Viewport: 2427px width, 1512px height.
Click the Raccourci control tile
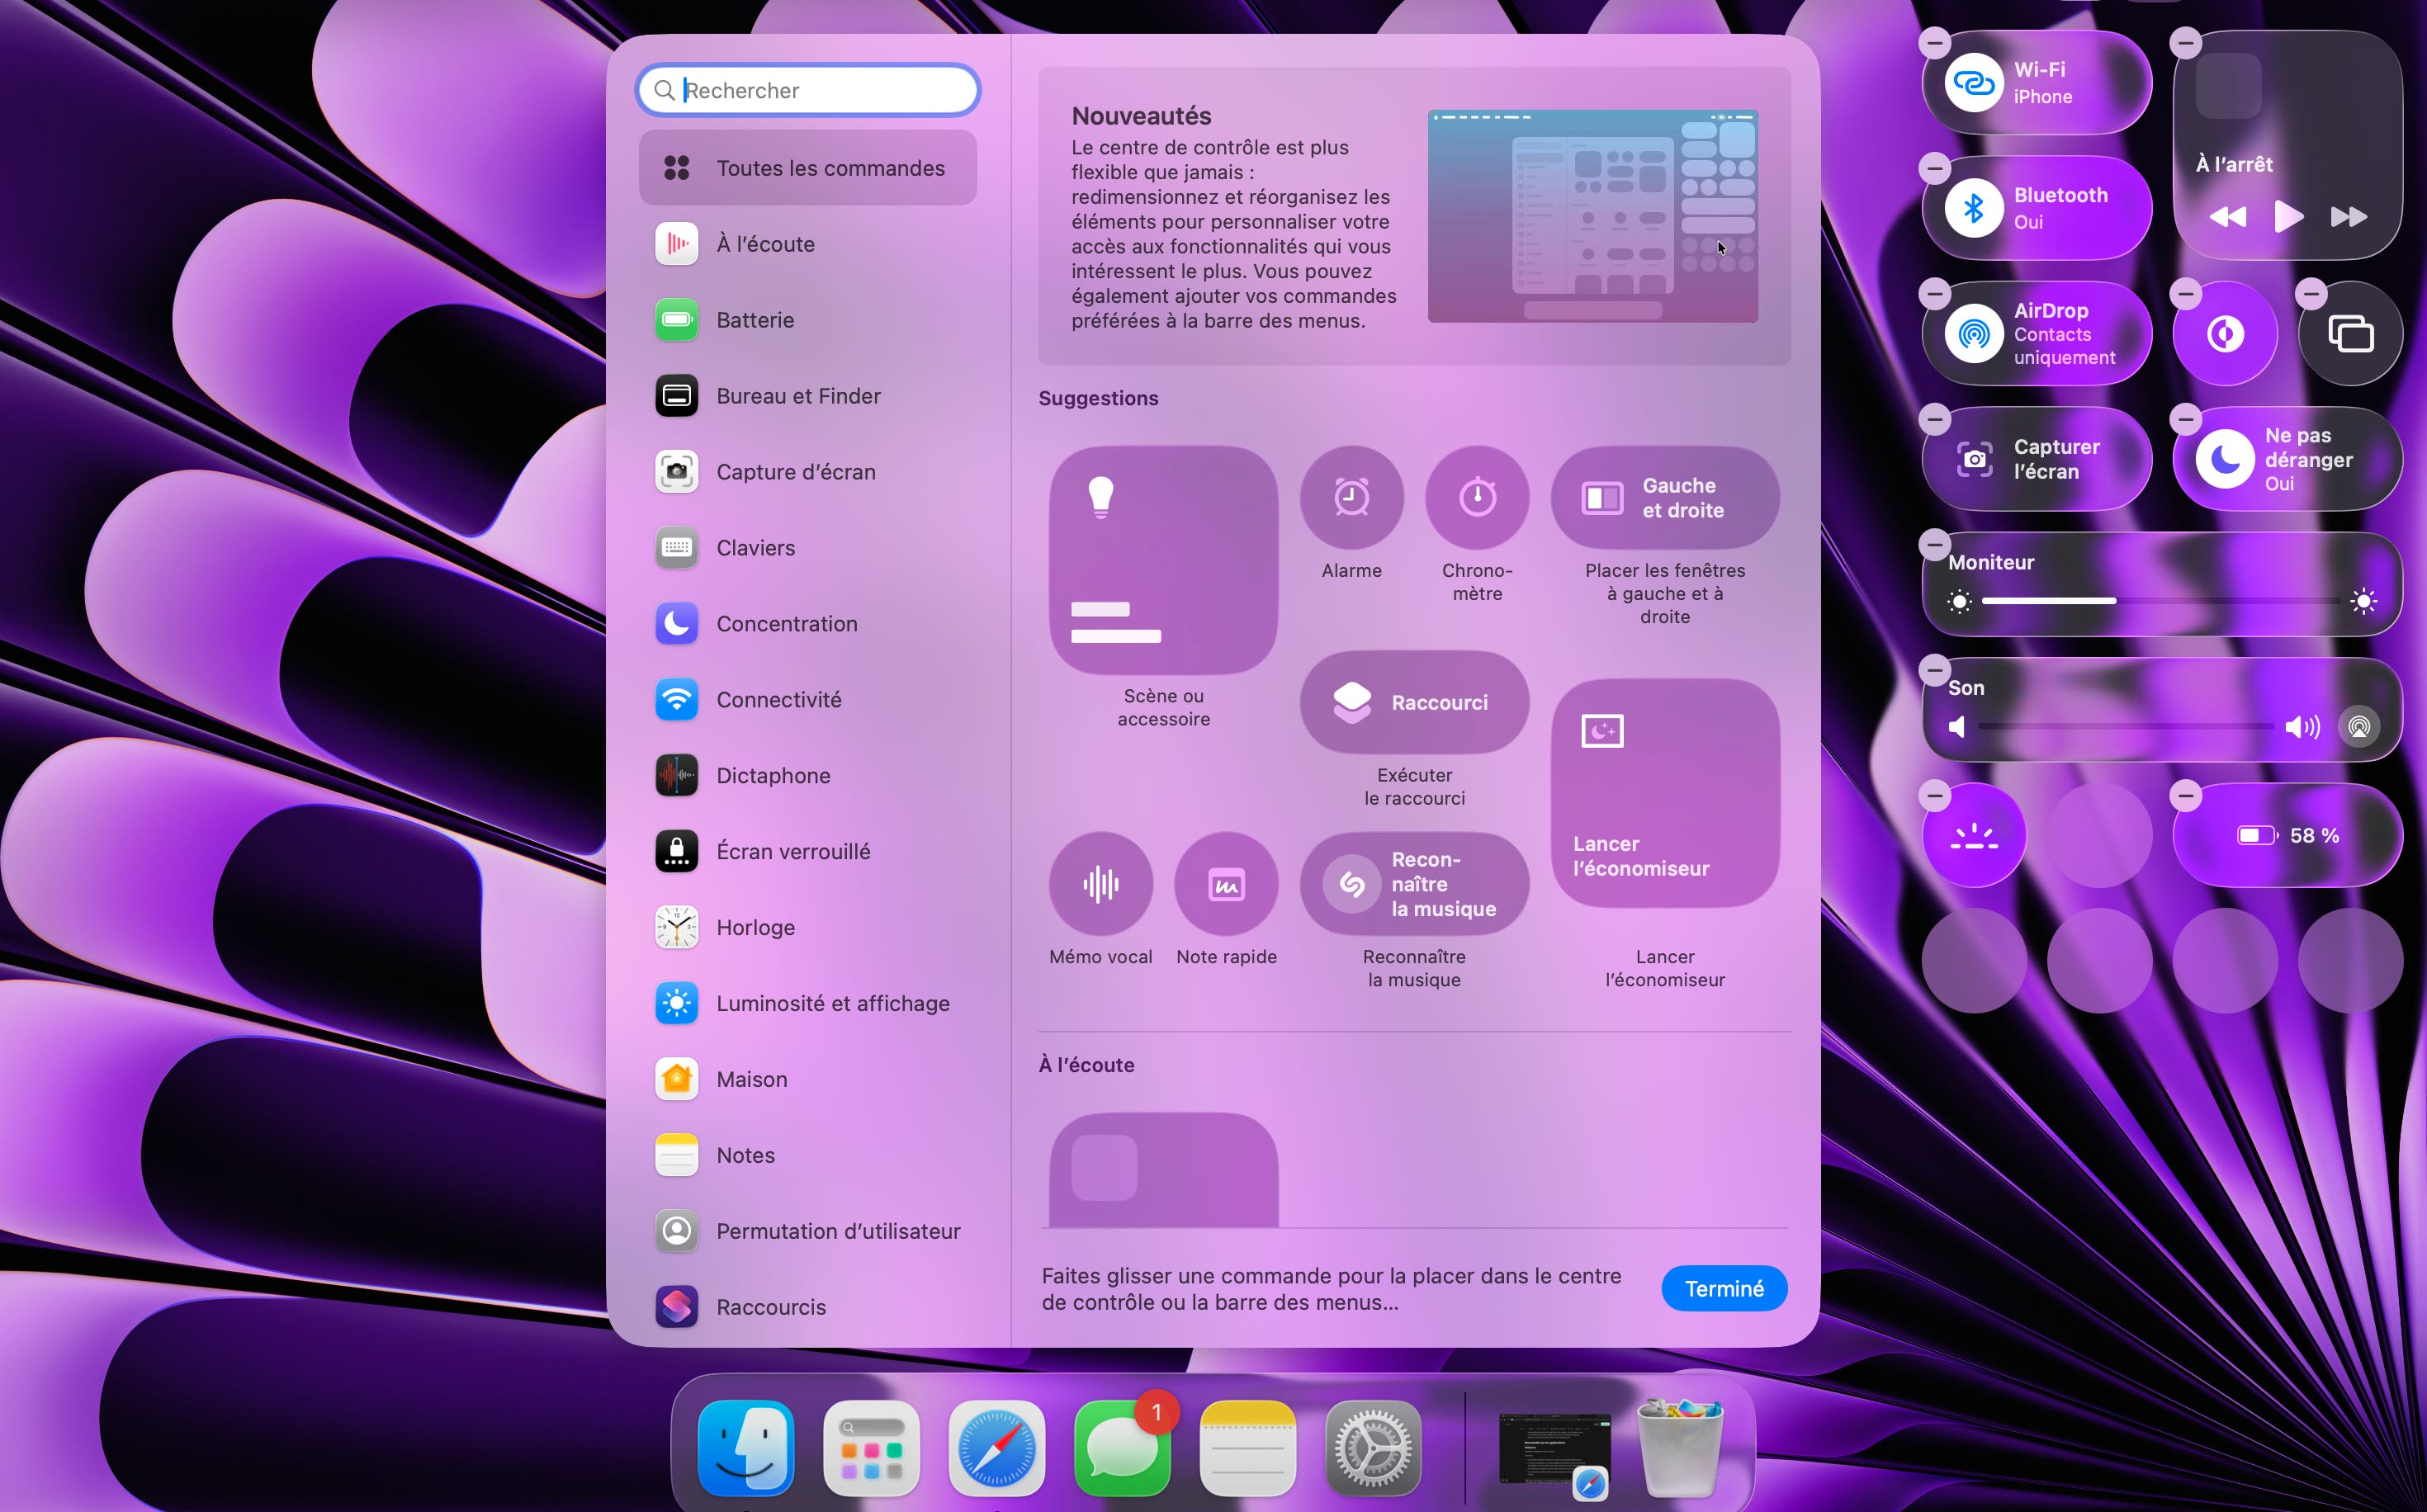pos(1413,702)
